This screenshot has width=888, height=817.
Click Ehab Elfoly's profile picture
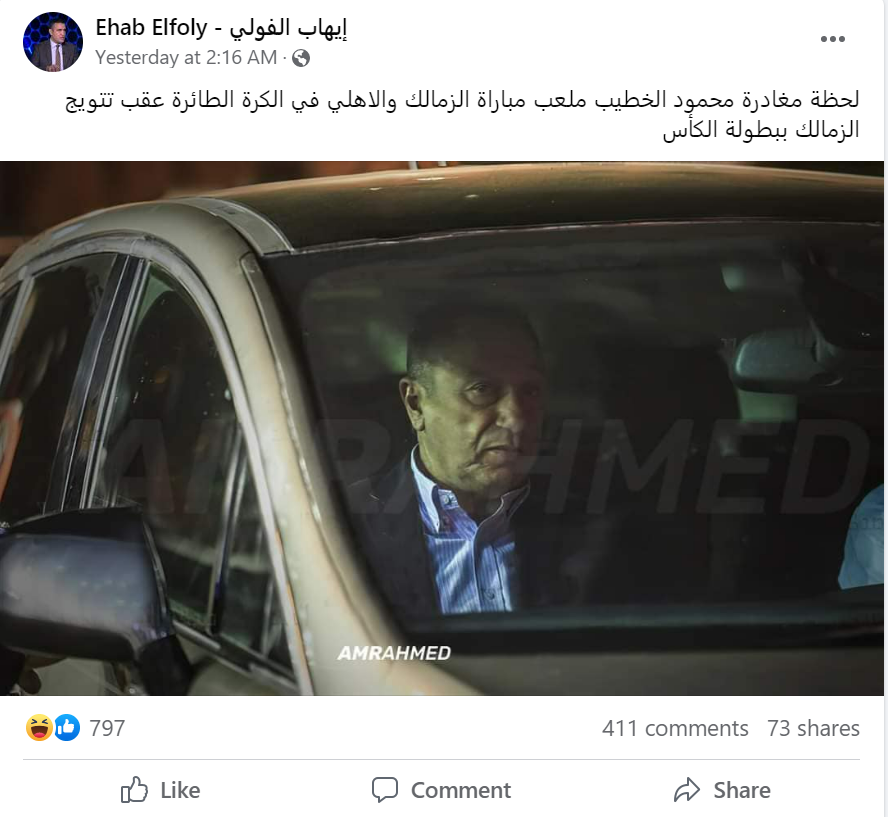pyautogui.click(x=53, y=42)
